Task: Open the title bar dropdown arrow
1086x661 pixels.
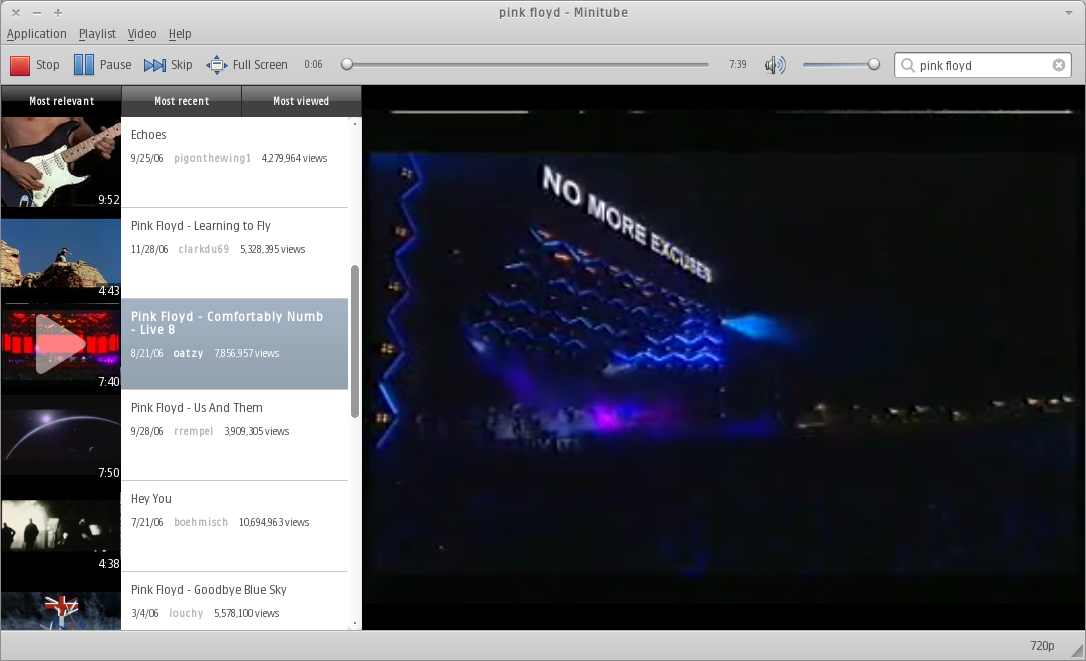Action: click(1068, 12)
